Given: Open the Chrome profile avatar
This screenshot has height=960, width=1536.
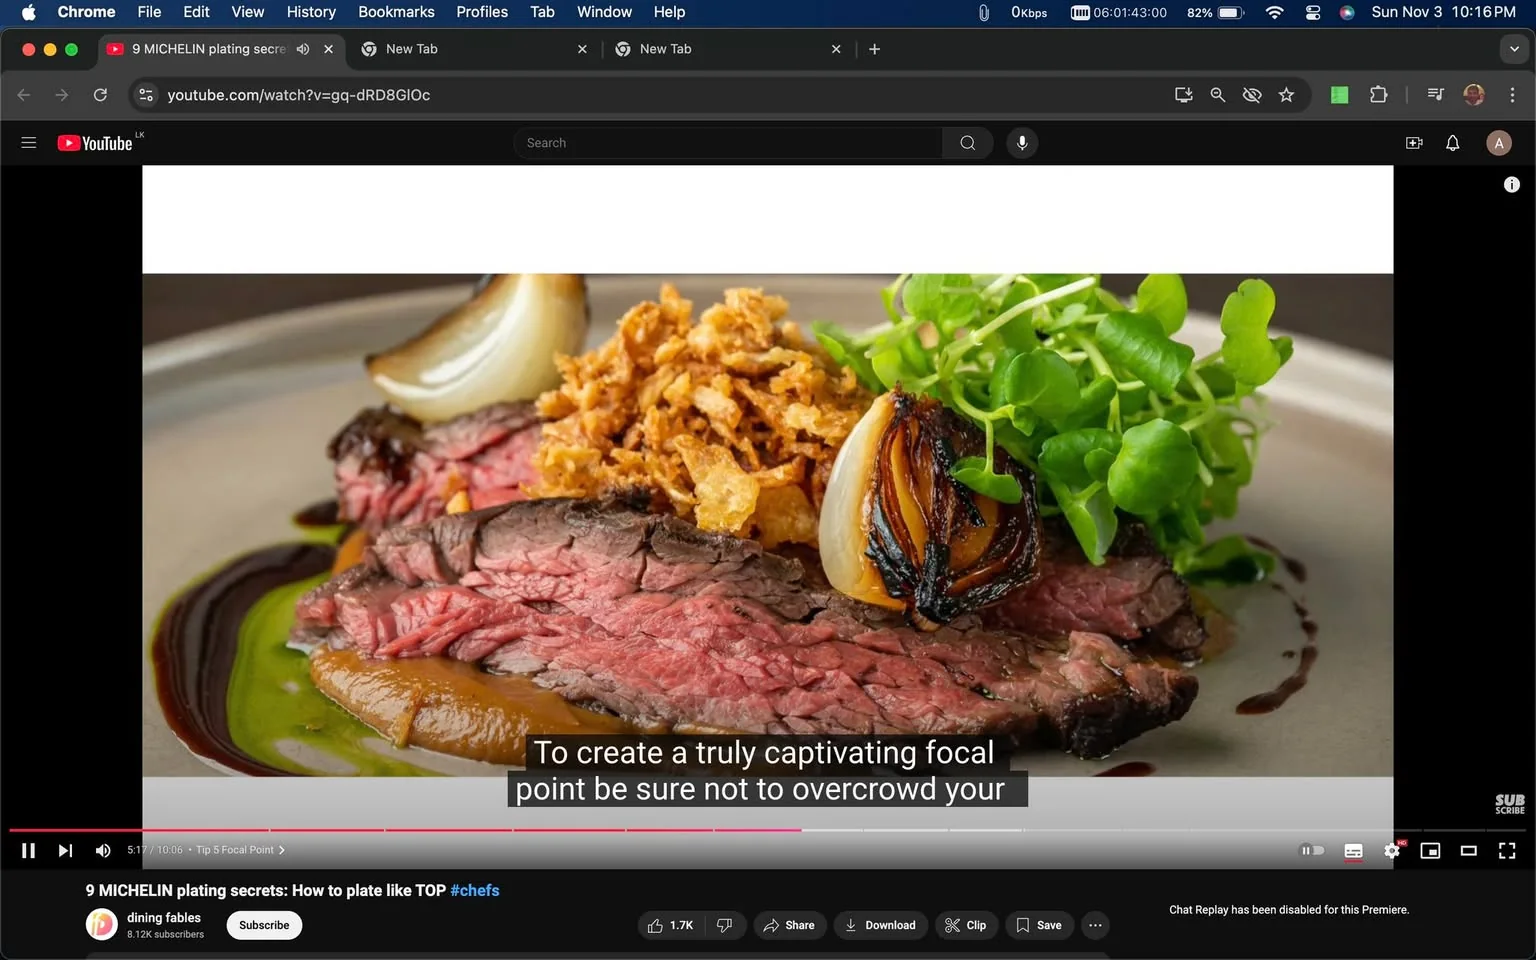Looking at the screenshot, I should pos(1474,95).
